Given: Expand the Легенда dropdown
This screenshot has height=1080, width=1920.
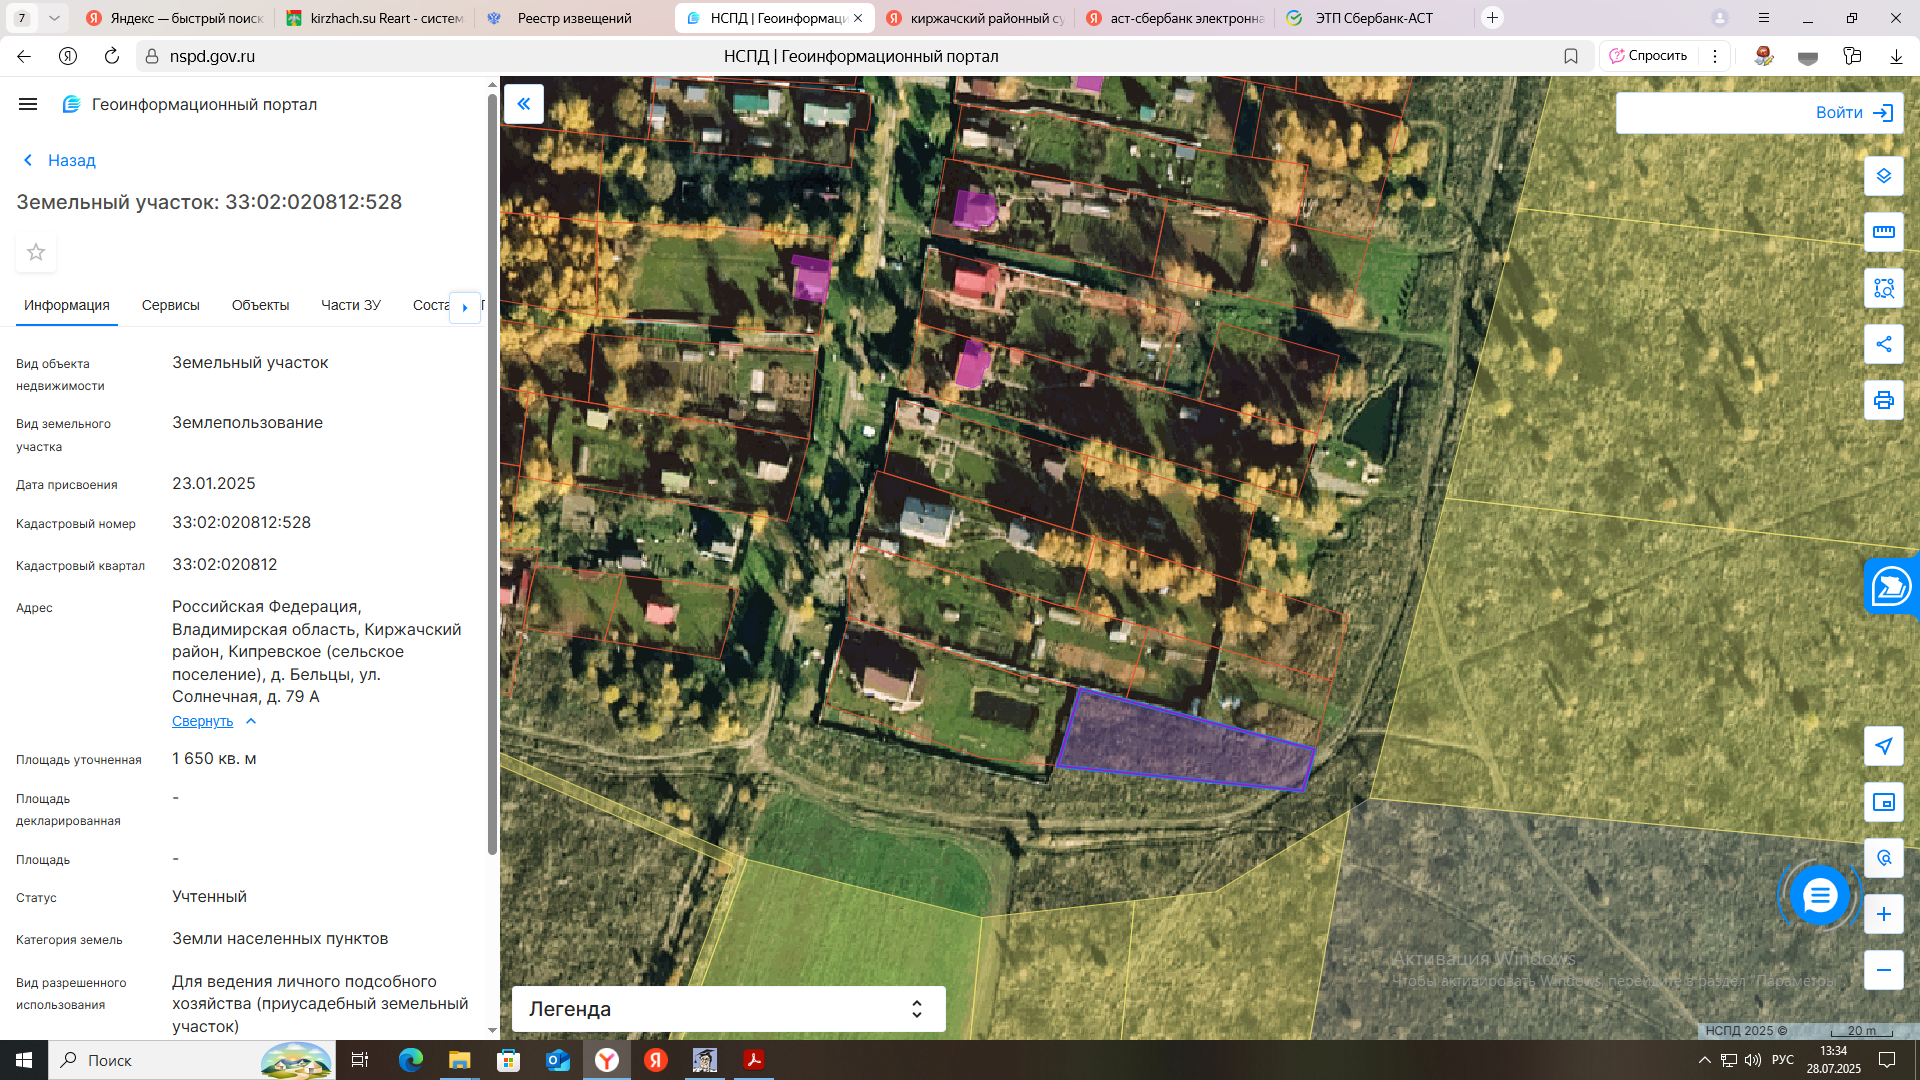Looking at the screenshot, I should point(728,1009).
